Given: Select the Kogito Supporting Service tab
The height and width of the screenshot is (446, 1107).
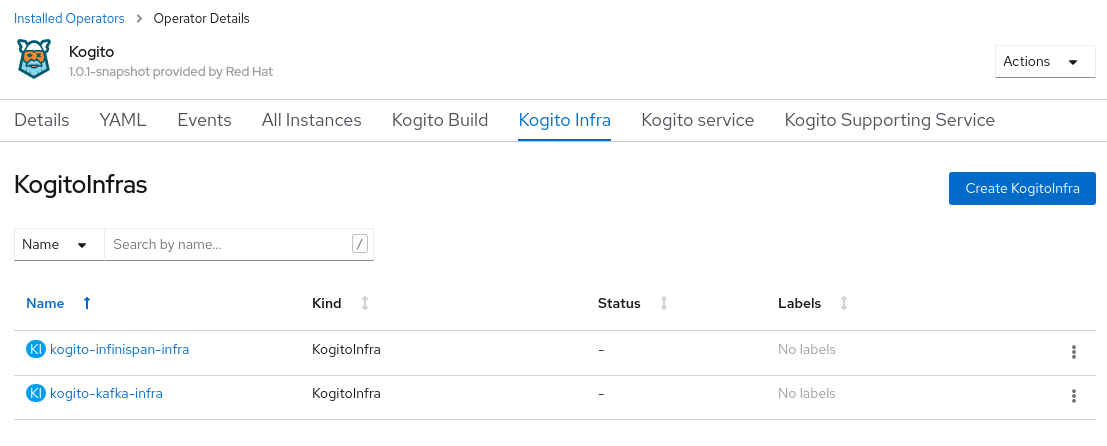Looking at the screenshot, I should pyautogui.click(x=890, y=121).
